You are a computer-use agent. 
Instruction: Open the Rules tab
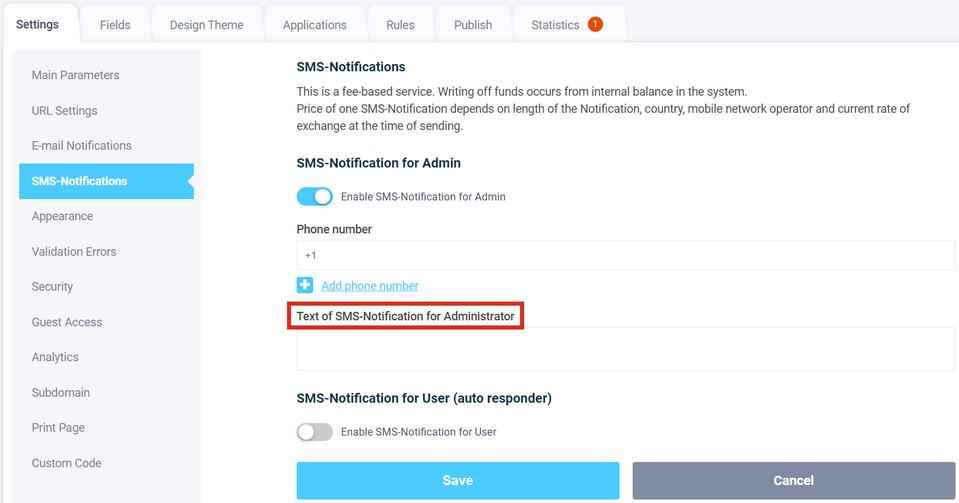tap(400, 25)
